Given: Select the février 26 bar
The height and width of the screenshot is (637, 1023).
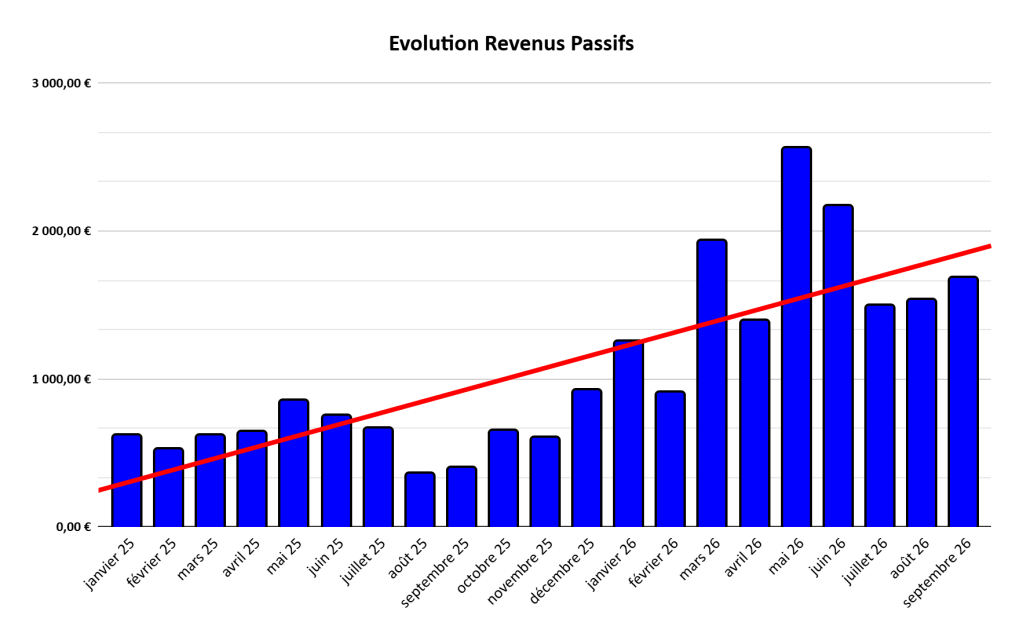Looking at the screenshot, I should [x=670, y=459].
